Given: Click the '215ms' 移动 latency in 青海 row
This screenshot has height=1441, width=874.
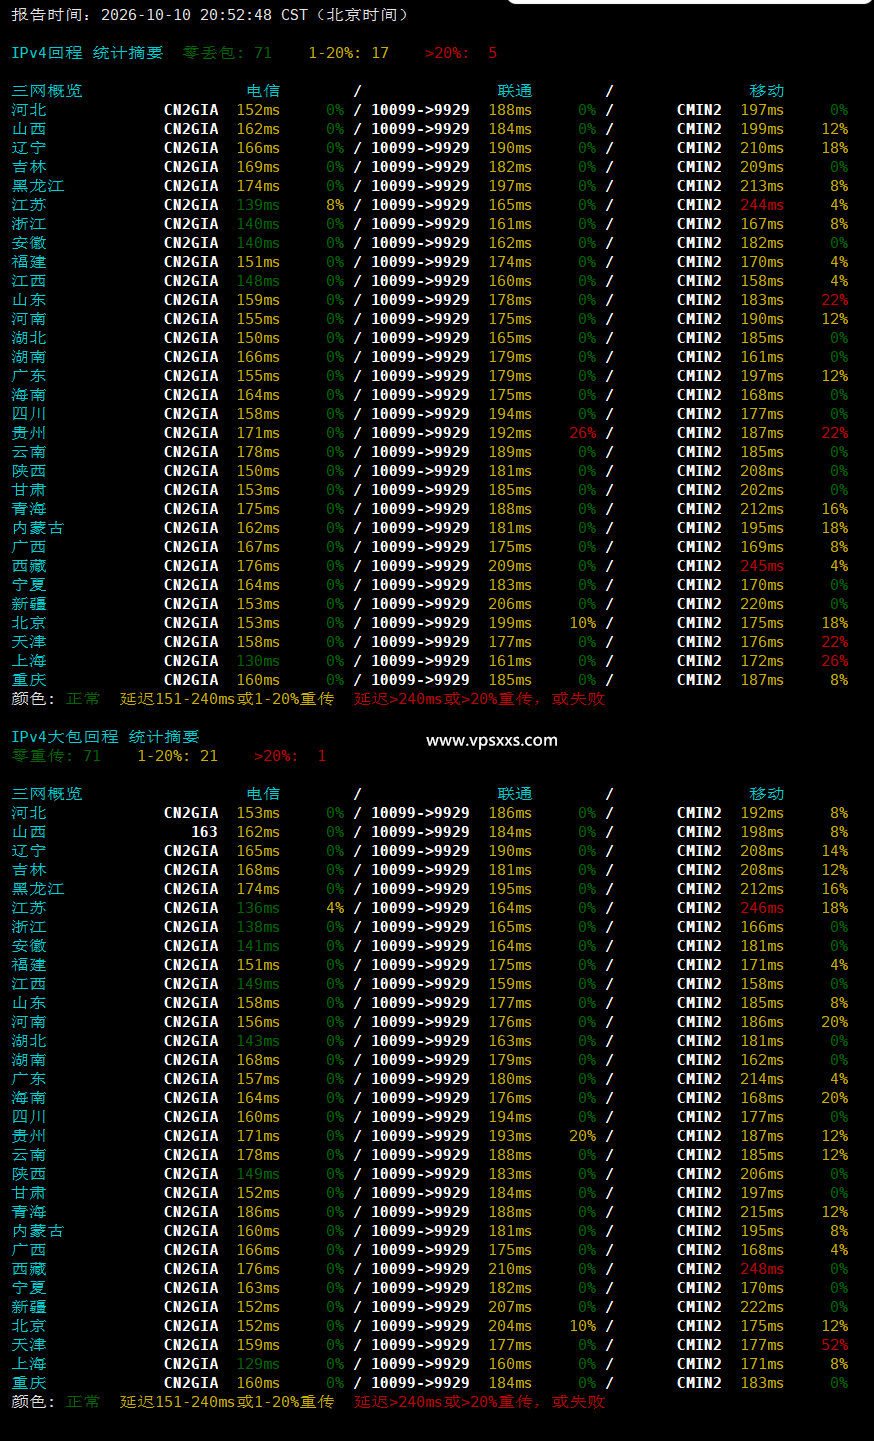Looking at the screenshot, I should pyautogui.click(x=762, y=1212).
